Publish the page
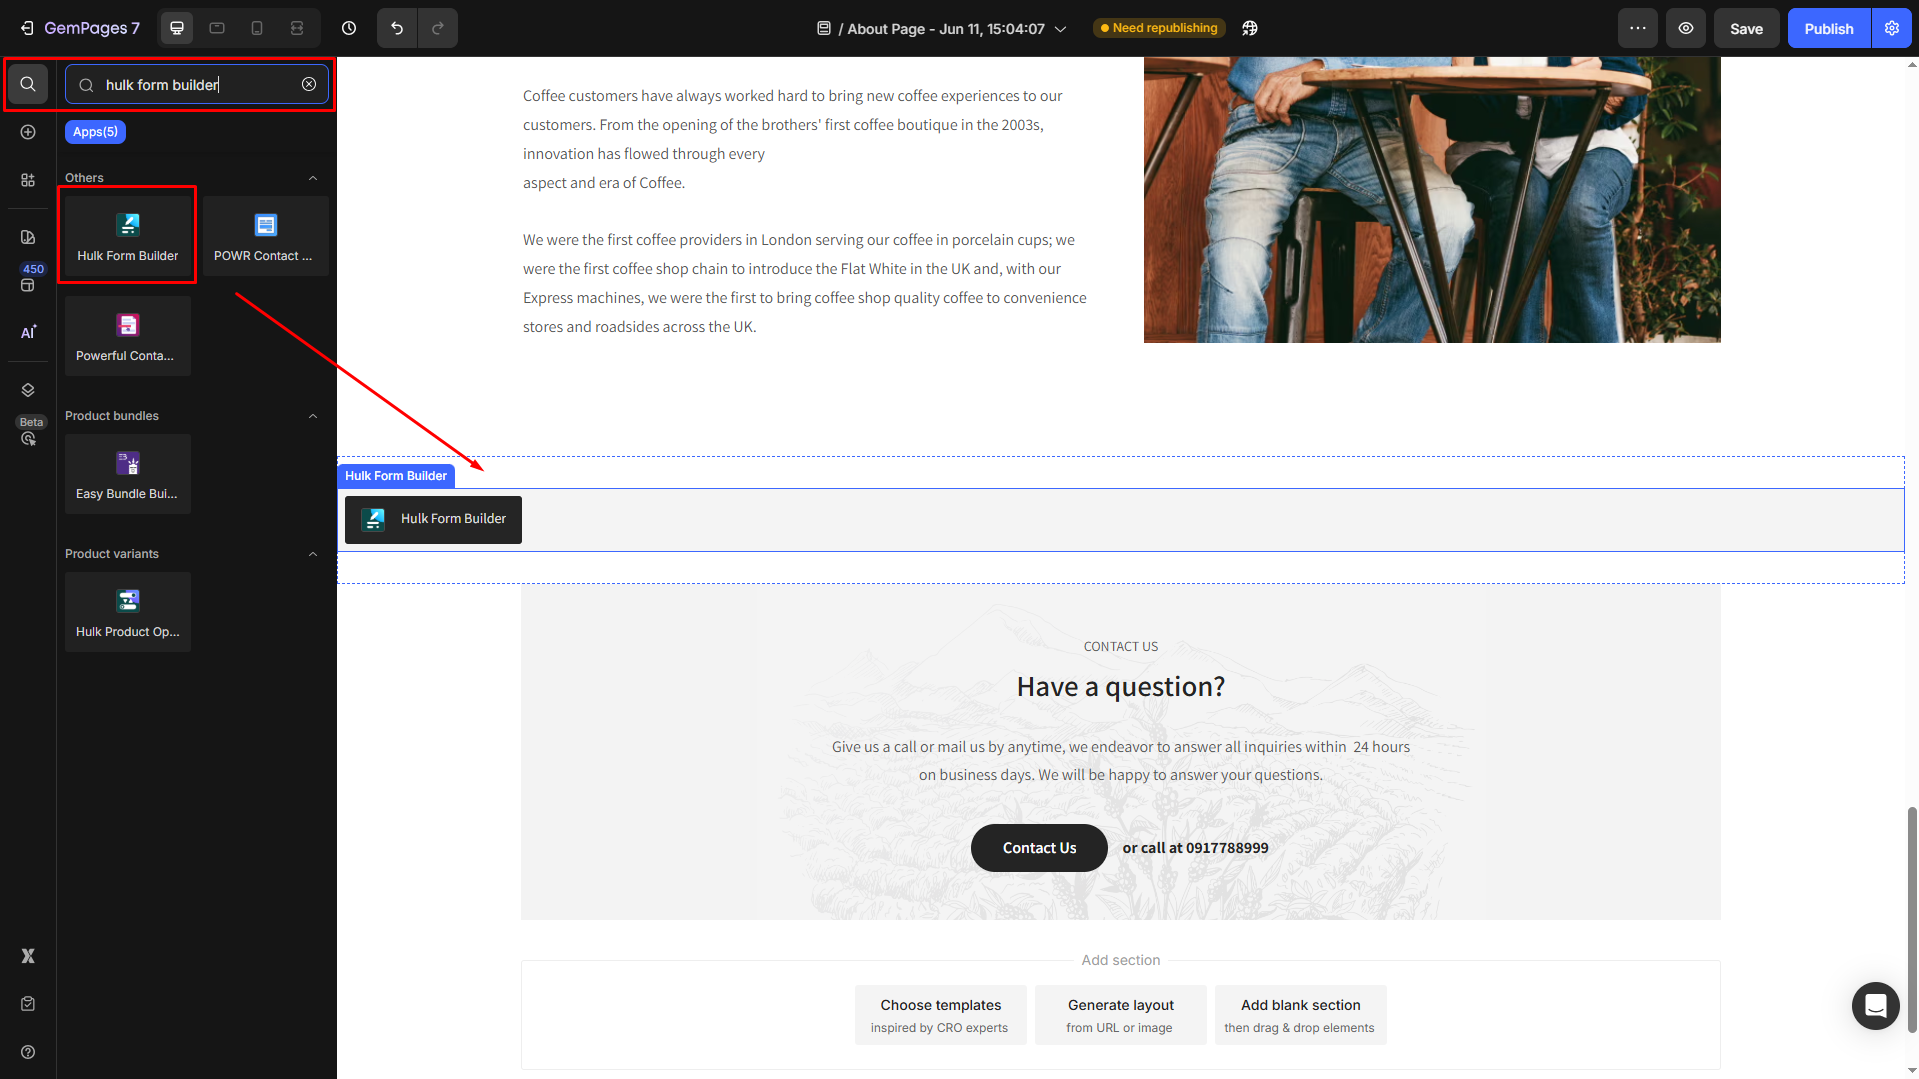 tap(1829, 28)
